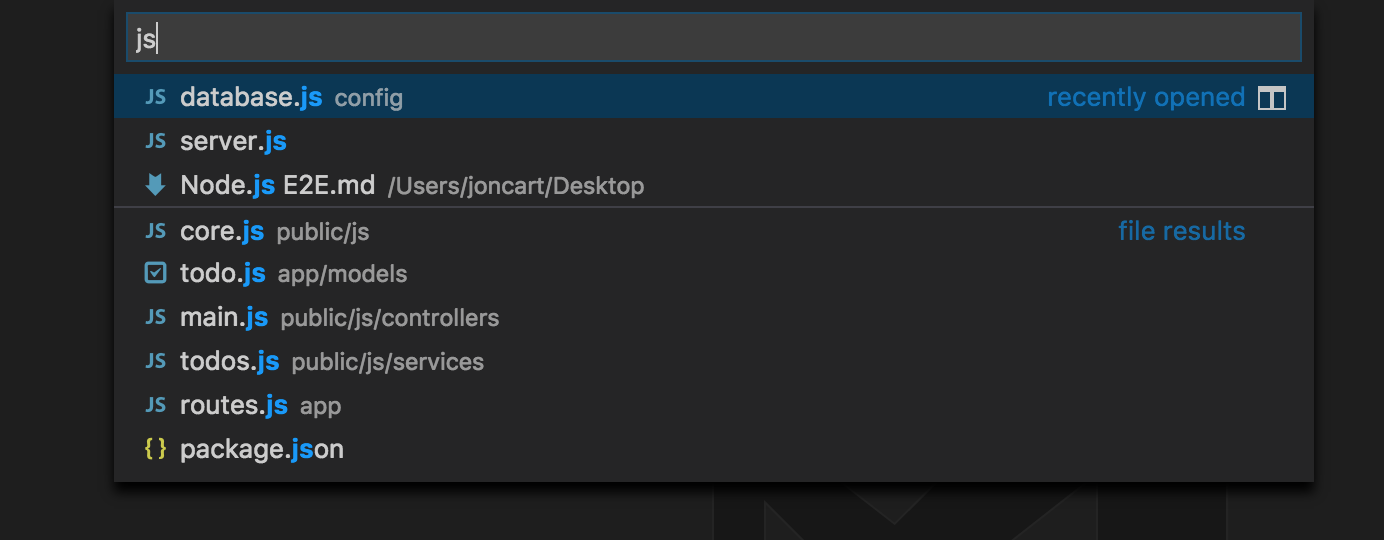Open database.js from the config folder
The height and width of the screenshot is (540, 1384).
[251, 97]
